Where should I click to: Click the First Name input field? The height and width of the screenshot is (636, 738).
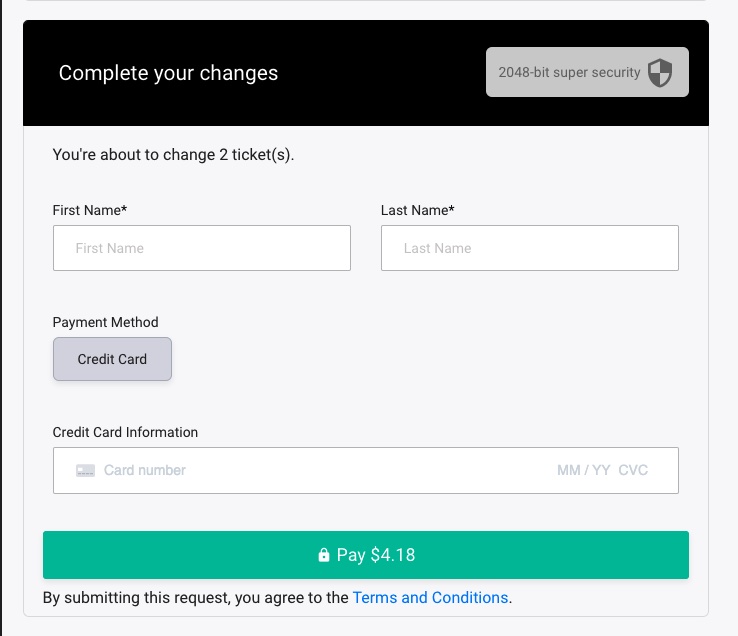point(202,248)
